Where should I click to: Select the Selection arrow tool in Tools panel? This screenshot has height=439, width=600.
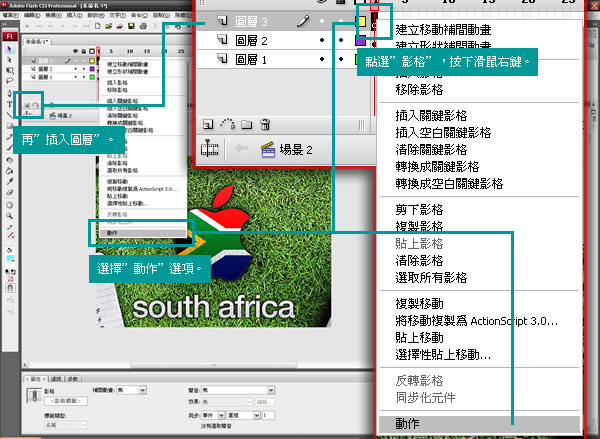(10, 49)
